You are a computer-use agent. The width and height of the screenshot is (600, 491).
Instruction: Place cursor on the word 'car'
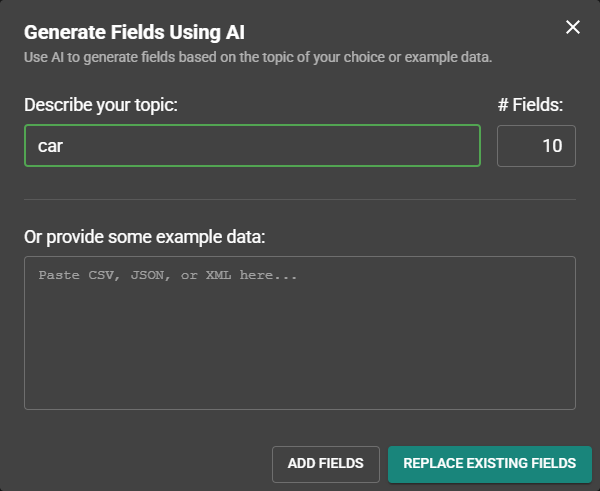(50, 146)
